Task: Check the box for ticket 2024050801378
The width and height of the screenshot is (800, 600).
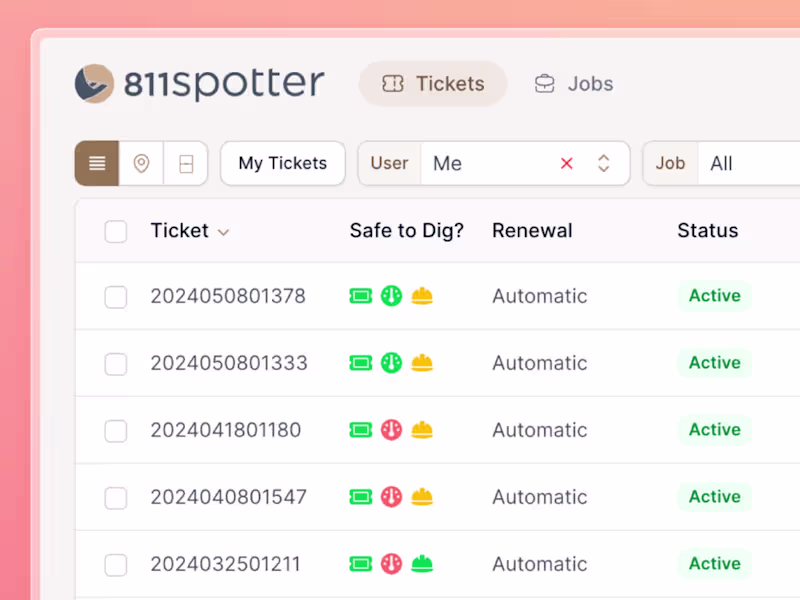Action: pyautogui.click(x=116, y=297)
